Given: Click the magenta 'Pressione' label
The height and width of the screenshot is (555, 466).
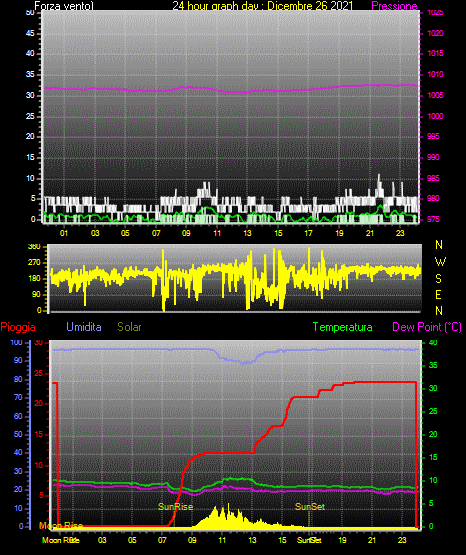Looking at the screenshot, I should click(394, 6).
